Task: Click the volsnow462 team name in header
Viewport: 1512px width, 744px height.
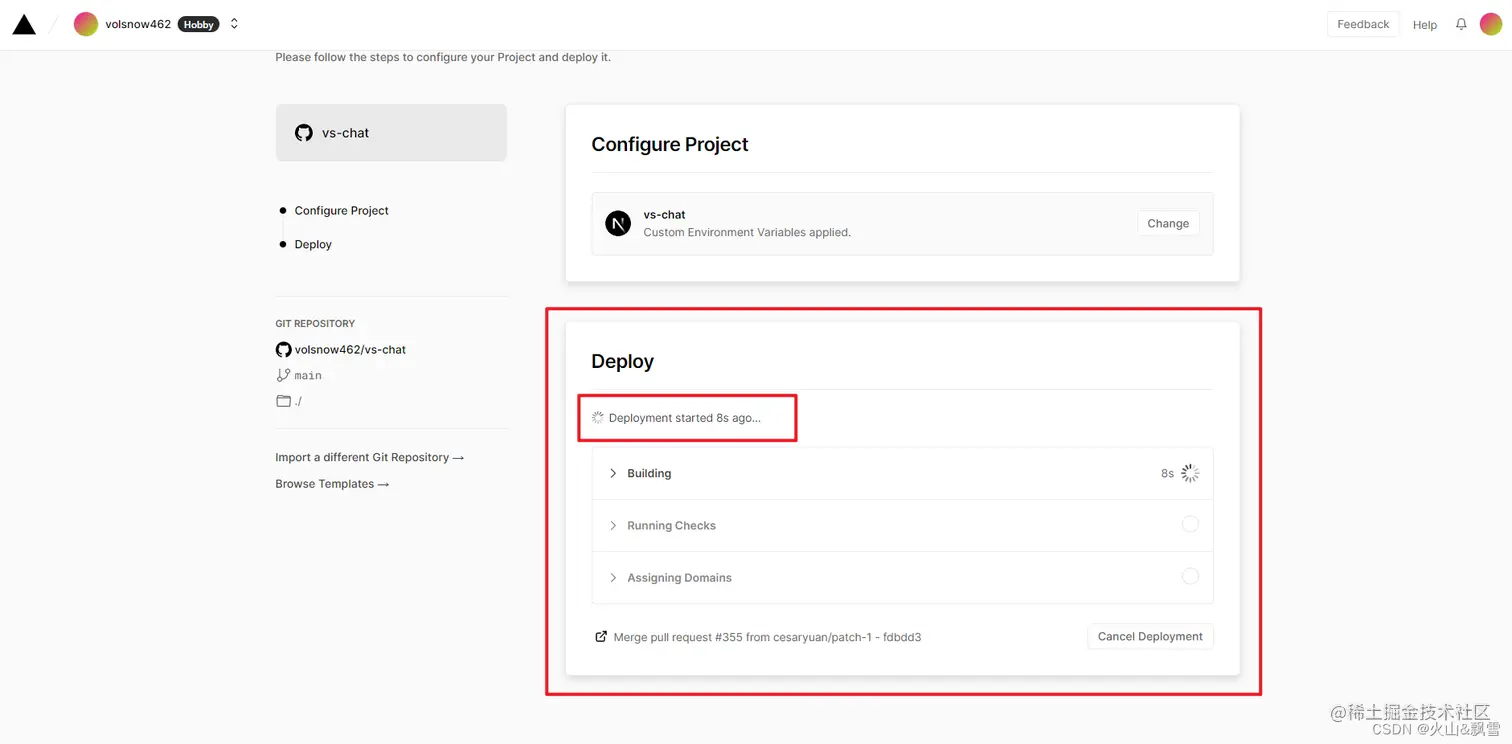Action: click(138, 24)
